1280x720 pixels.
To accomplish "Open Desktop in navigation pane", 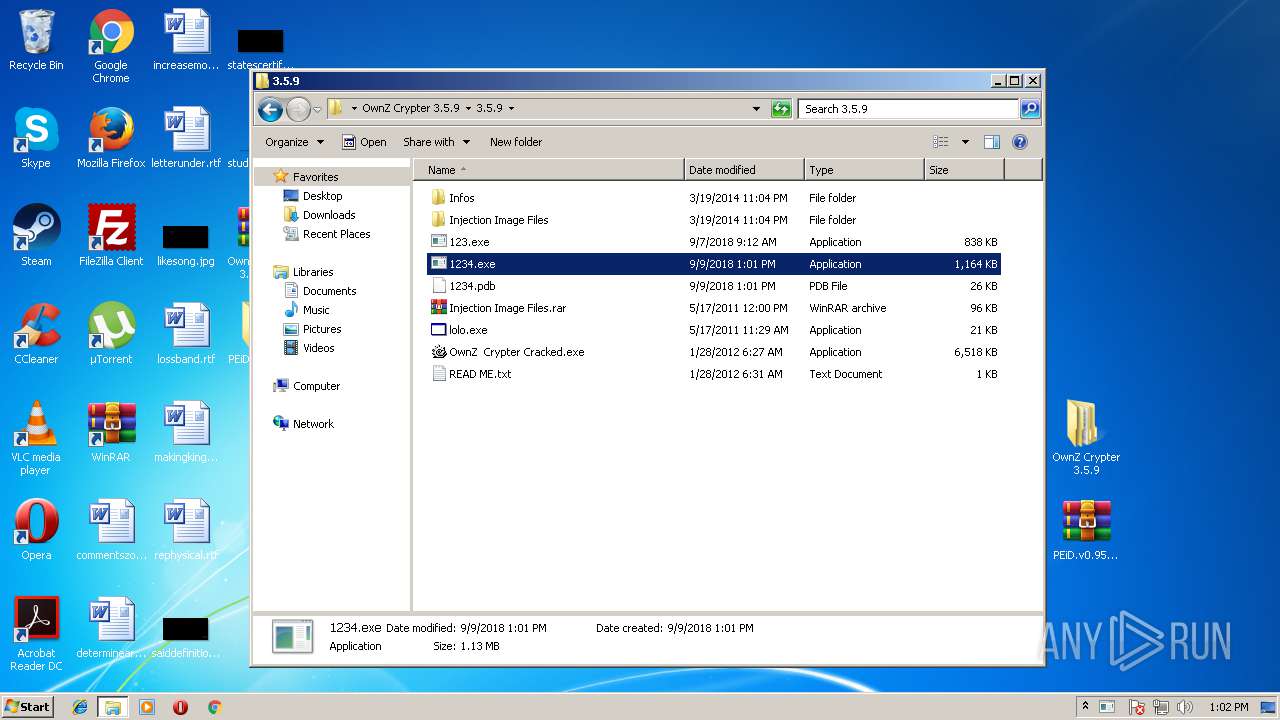I will (x=322, y=196).
